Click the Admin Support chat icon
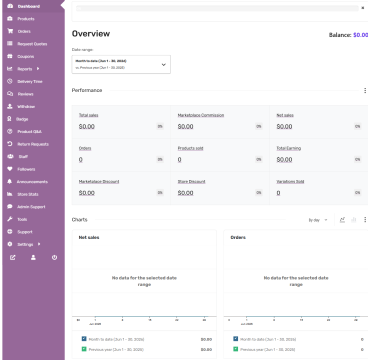368x360 pixels. click(10, 207)
